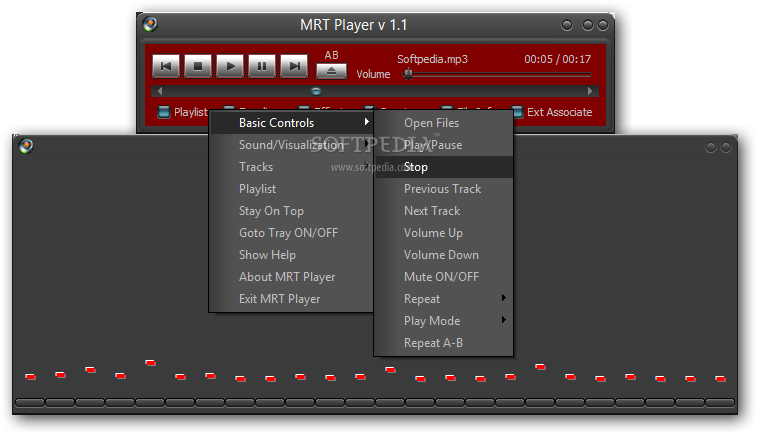The width and height of the screenshot is (758, 435).
Task: Click the seek bar left arrow
Action: pyautogui.click(x=160, y=91)
